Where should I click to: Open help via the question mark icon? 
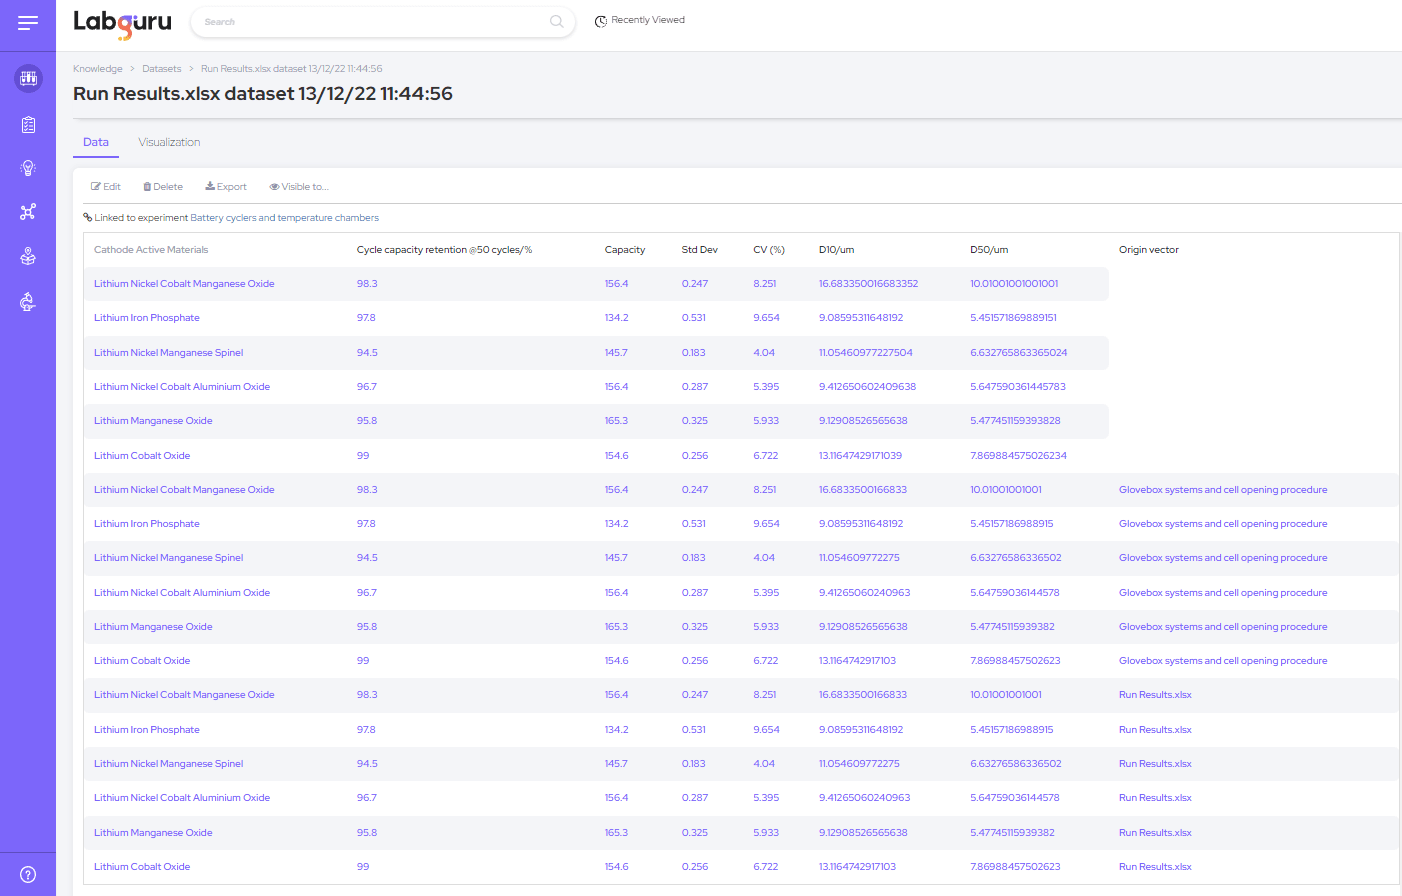tap(28, 873)
